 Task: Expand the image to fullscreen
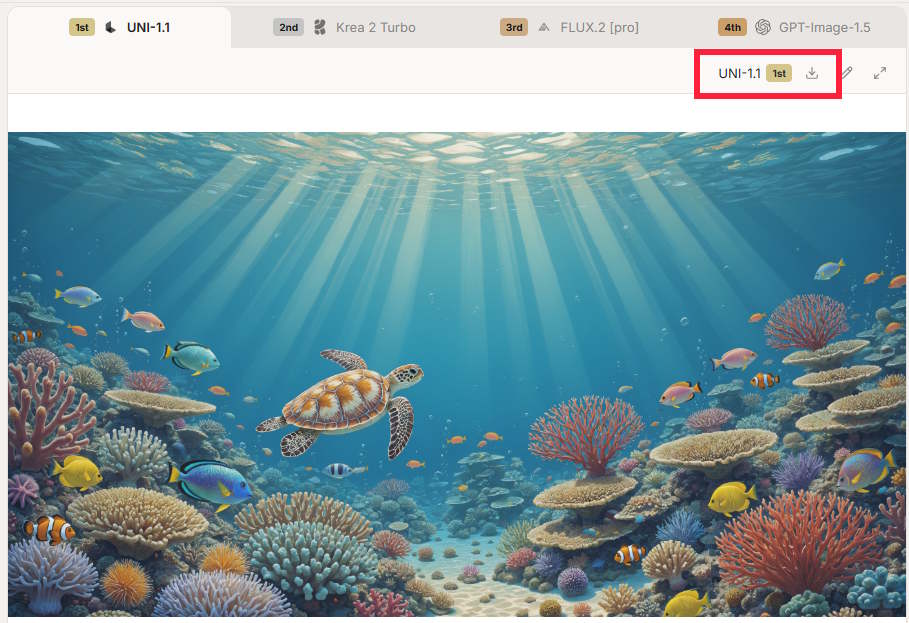(x=880, y=73)
